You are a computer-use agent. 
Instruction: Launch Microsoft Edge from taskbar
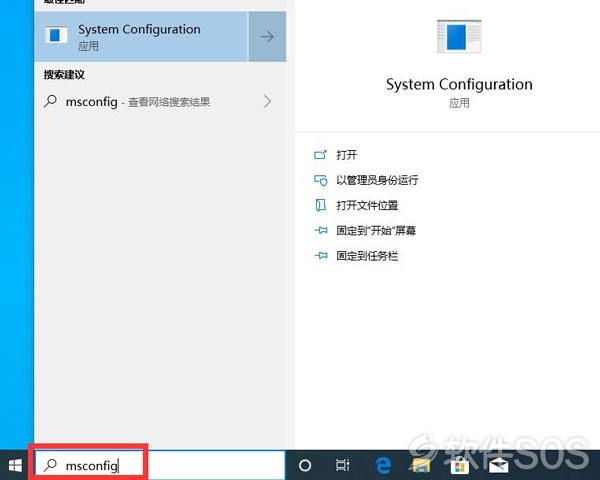coord(383,465)
